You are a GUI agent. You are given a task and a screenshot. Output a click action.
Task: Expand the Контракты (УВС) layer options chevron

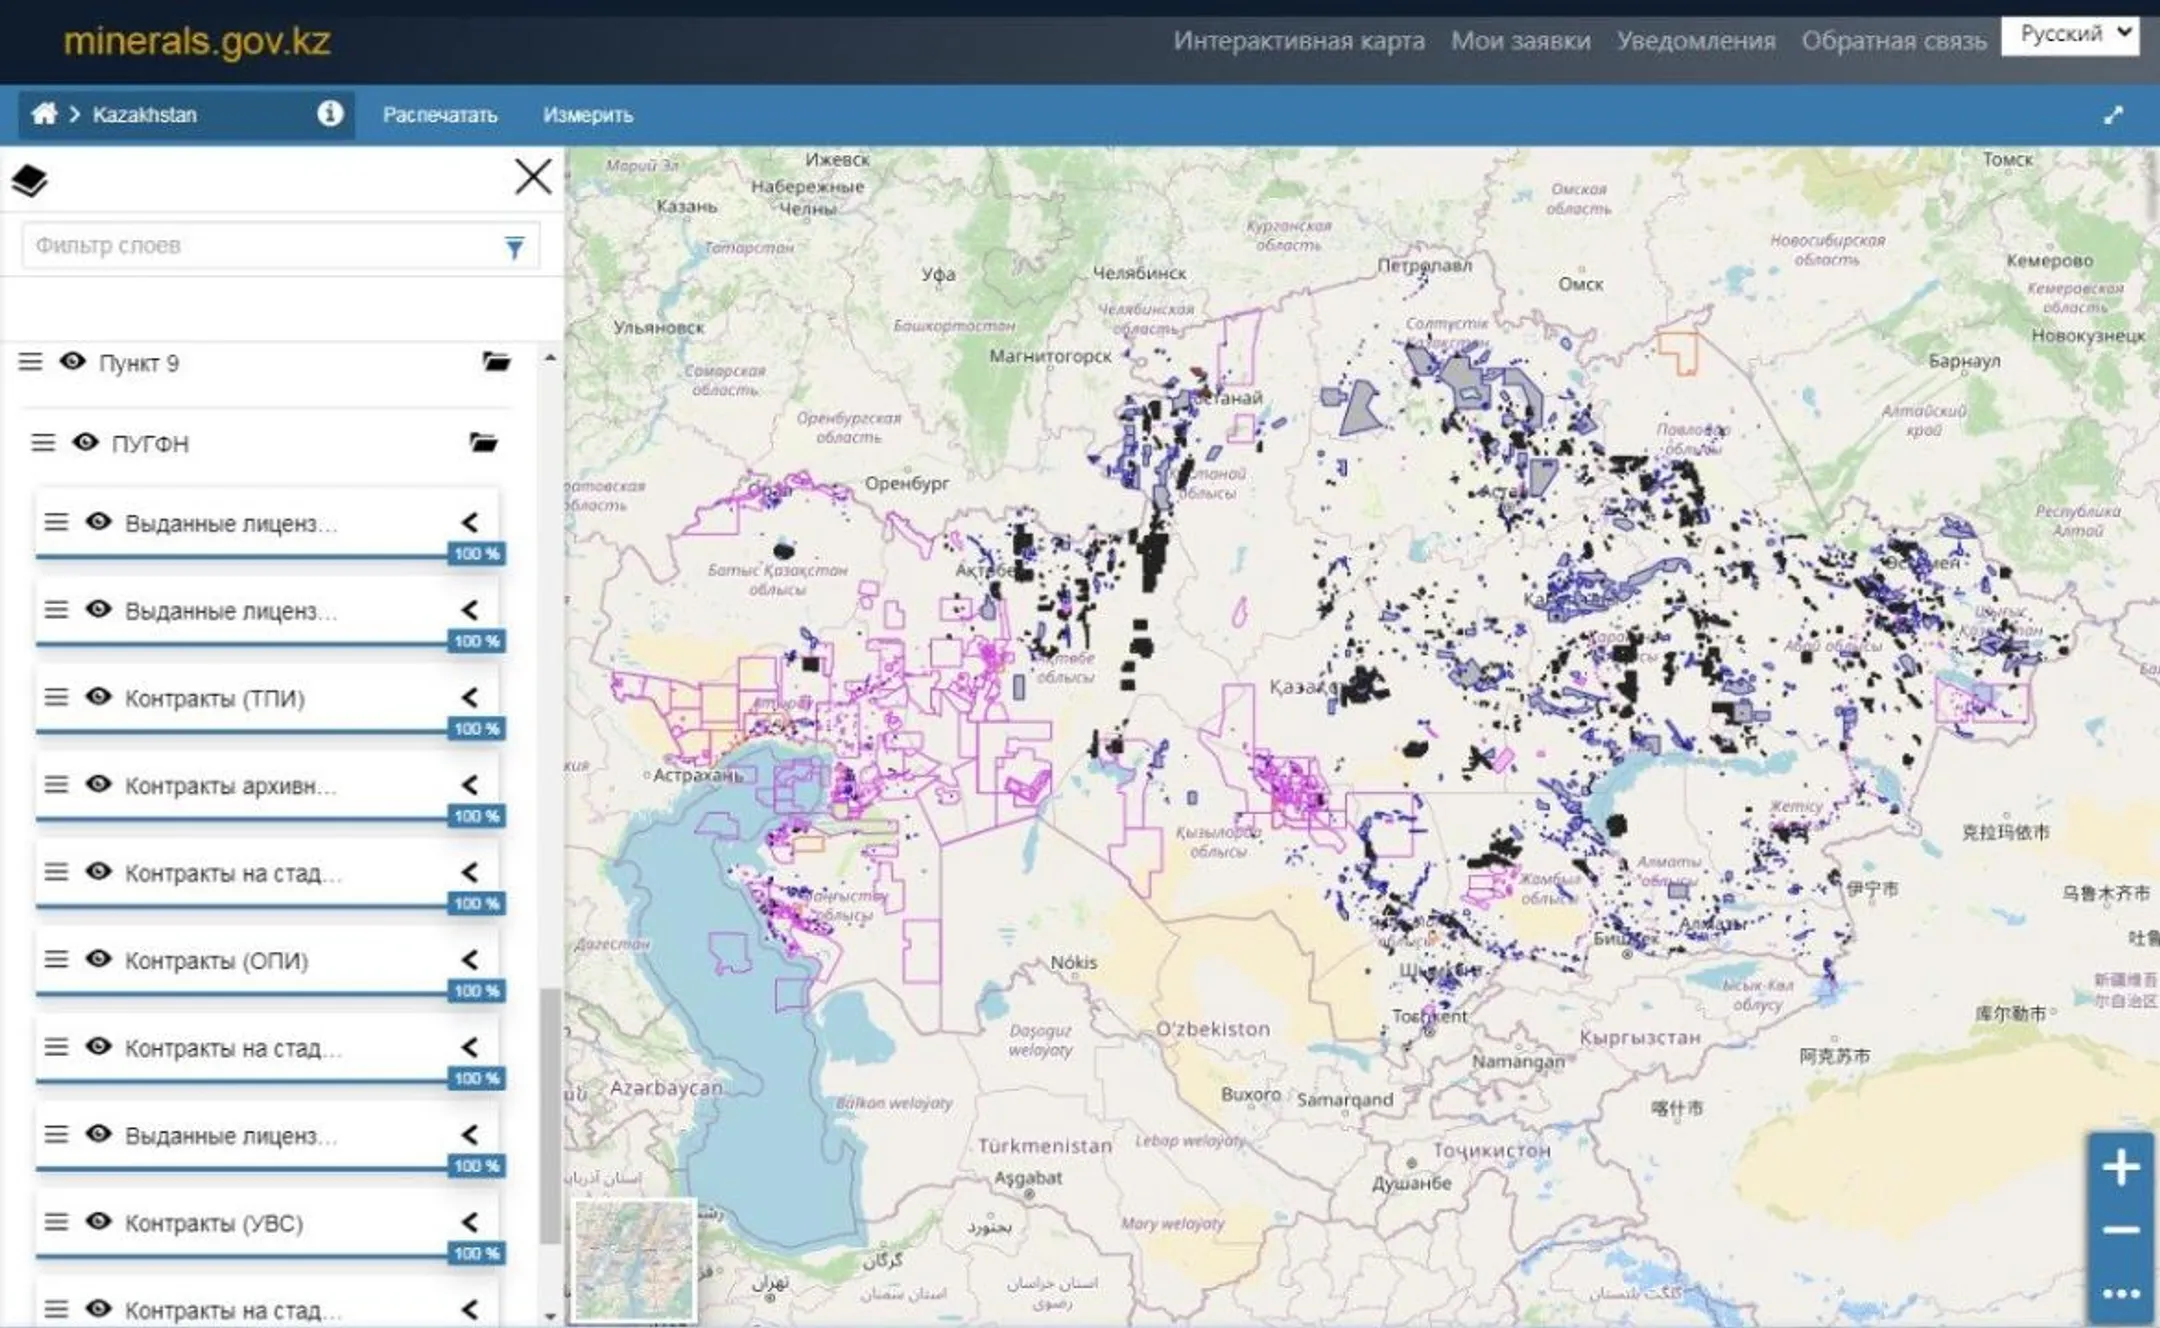(470, 1222)
